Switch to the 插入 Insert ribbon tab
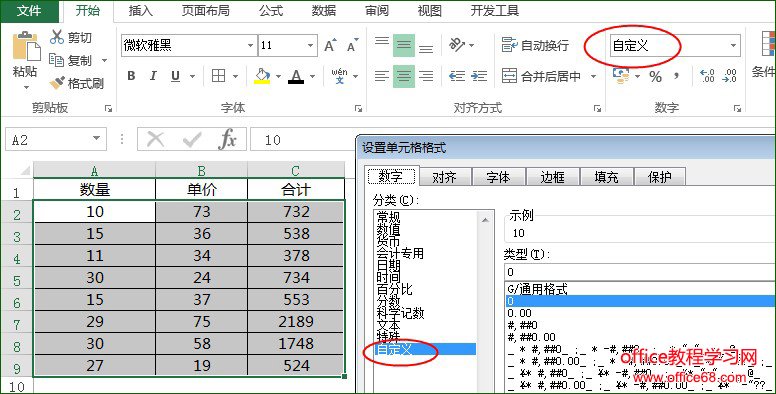776x394 pixels. coord(141,10)
